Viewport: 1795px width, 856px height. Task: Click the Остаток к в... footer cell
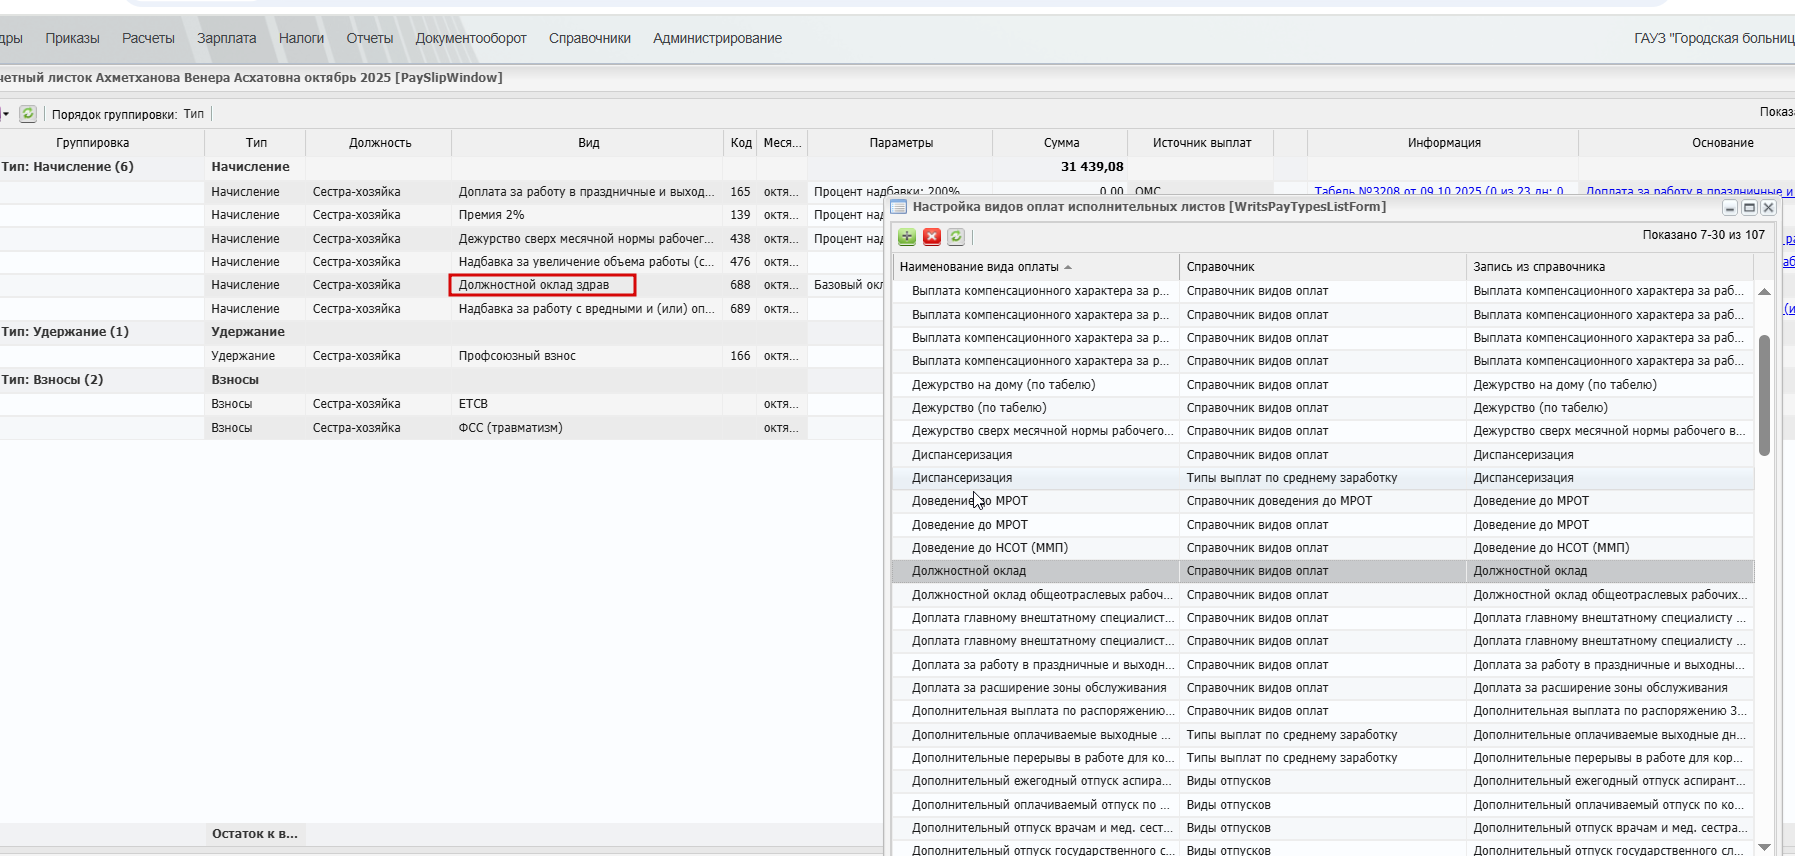click(255, 834)
